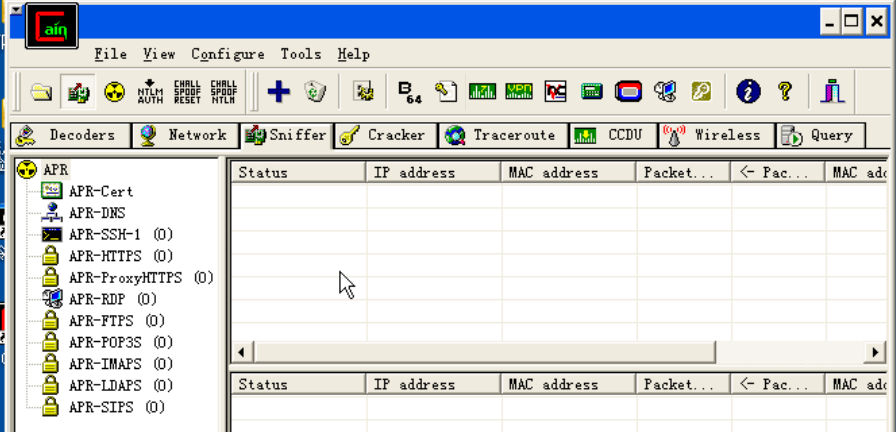Switch to the Network tab
The width and height of the screenshot is (896, 432).
pyautogui.click(x=185, y=136)
